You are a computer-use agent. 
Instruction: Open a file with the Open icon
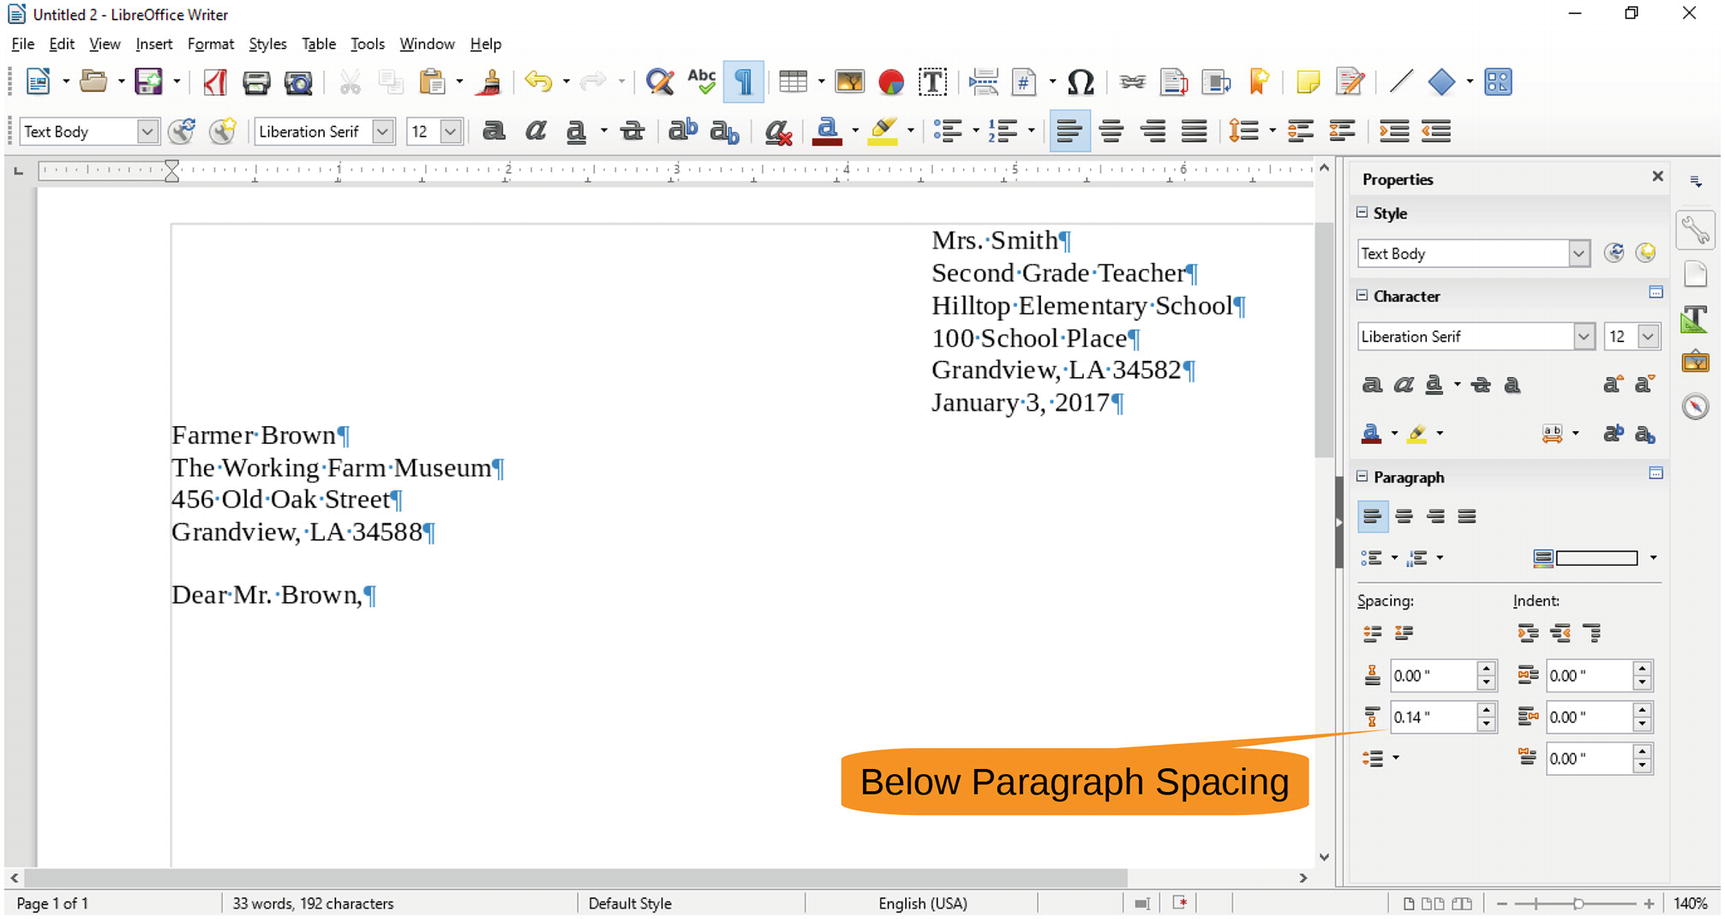93,82
